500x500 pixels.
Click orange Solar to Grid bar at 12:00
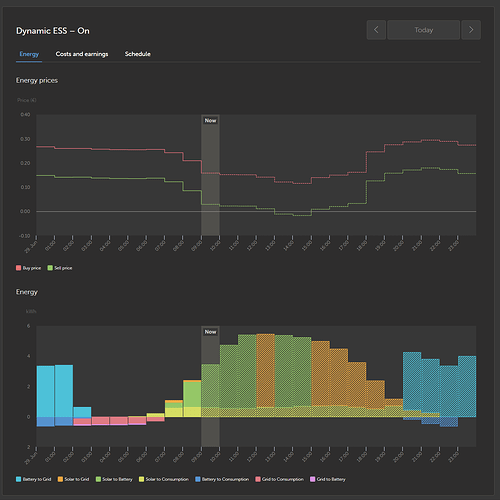[x=266, y=370]
